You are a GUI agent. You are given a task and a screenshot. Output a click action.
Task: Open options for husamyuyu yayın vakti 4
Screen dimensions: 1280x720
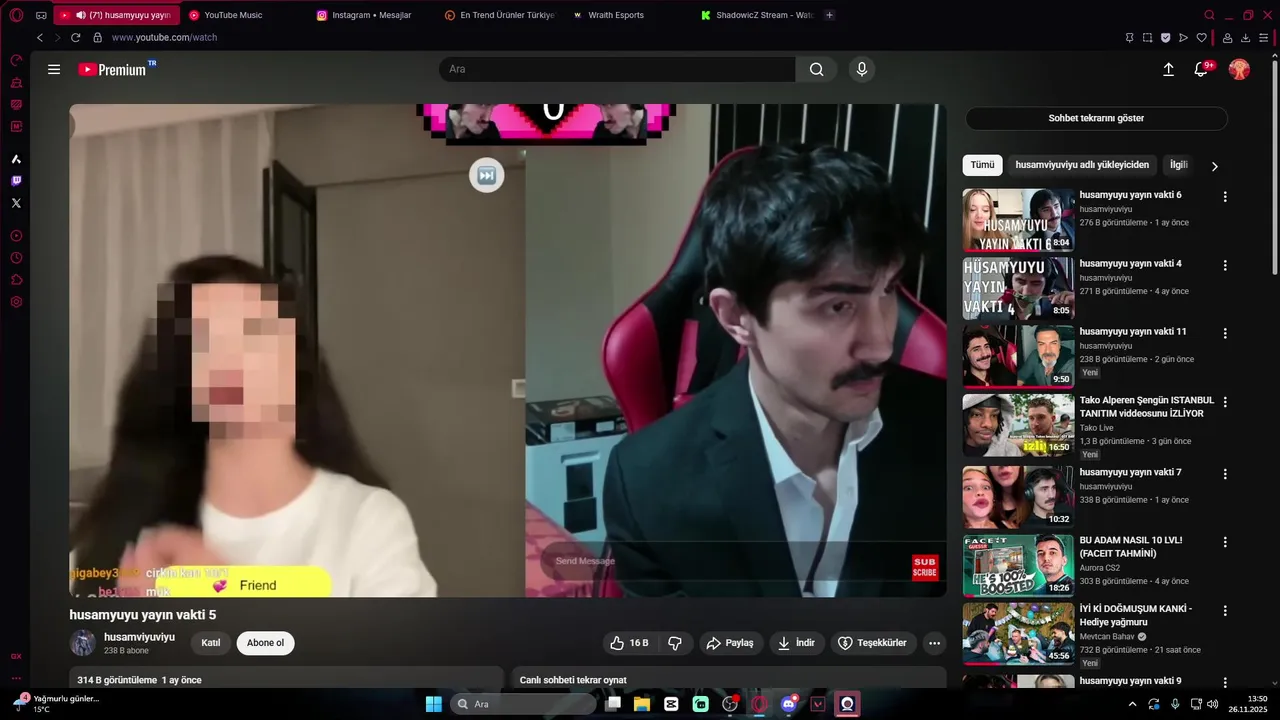tap(1225, 266)
